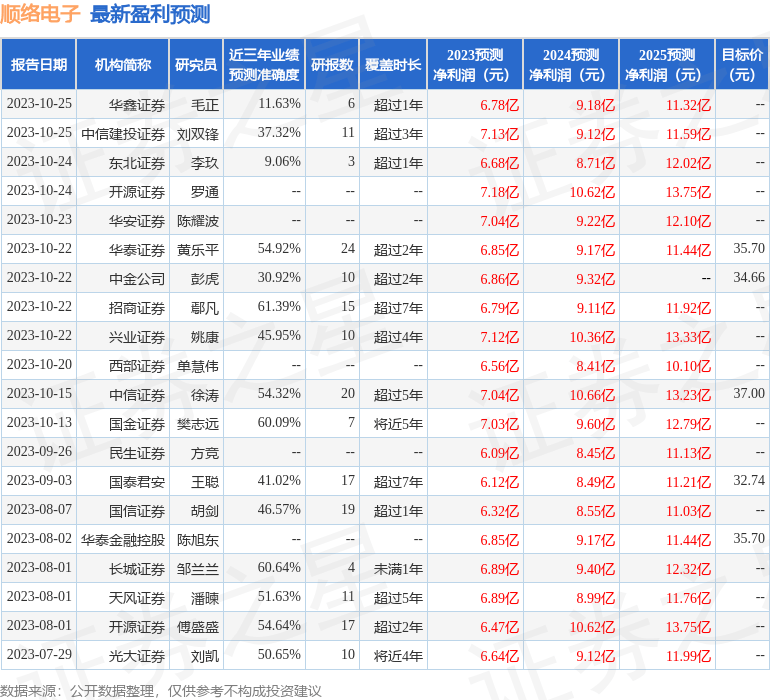This screenshot has width=770, height=700.
Task: Click the 2024预测净利润 column header
Action: click(571, 64)
